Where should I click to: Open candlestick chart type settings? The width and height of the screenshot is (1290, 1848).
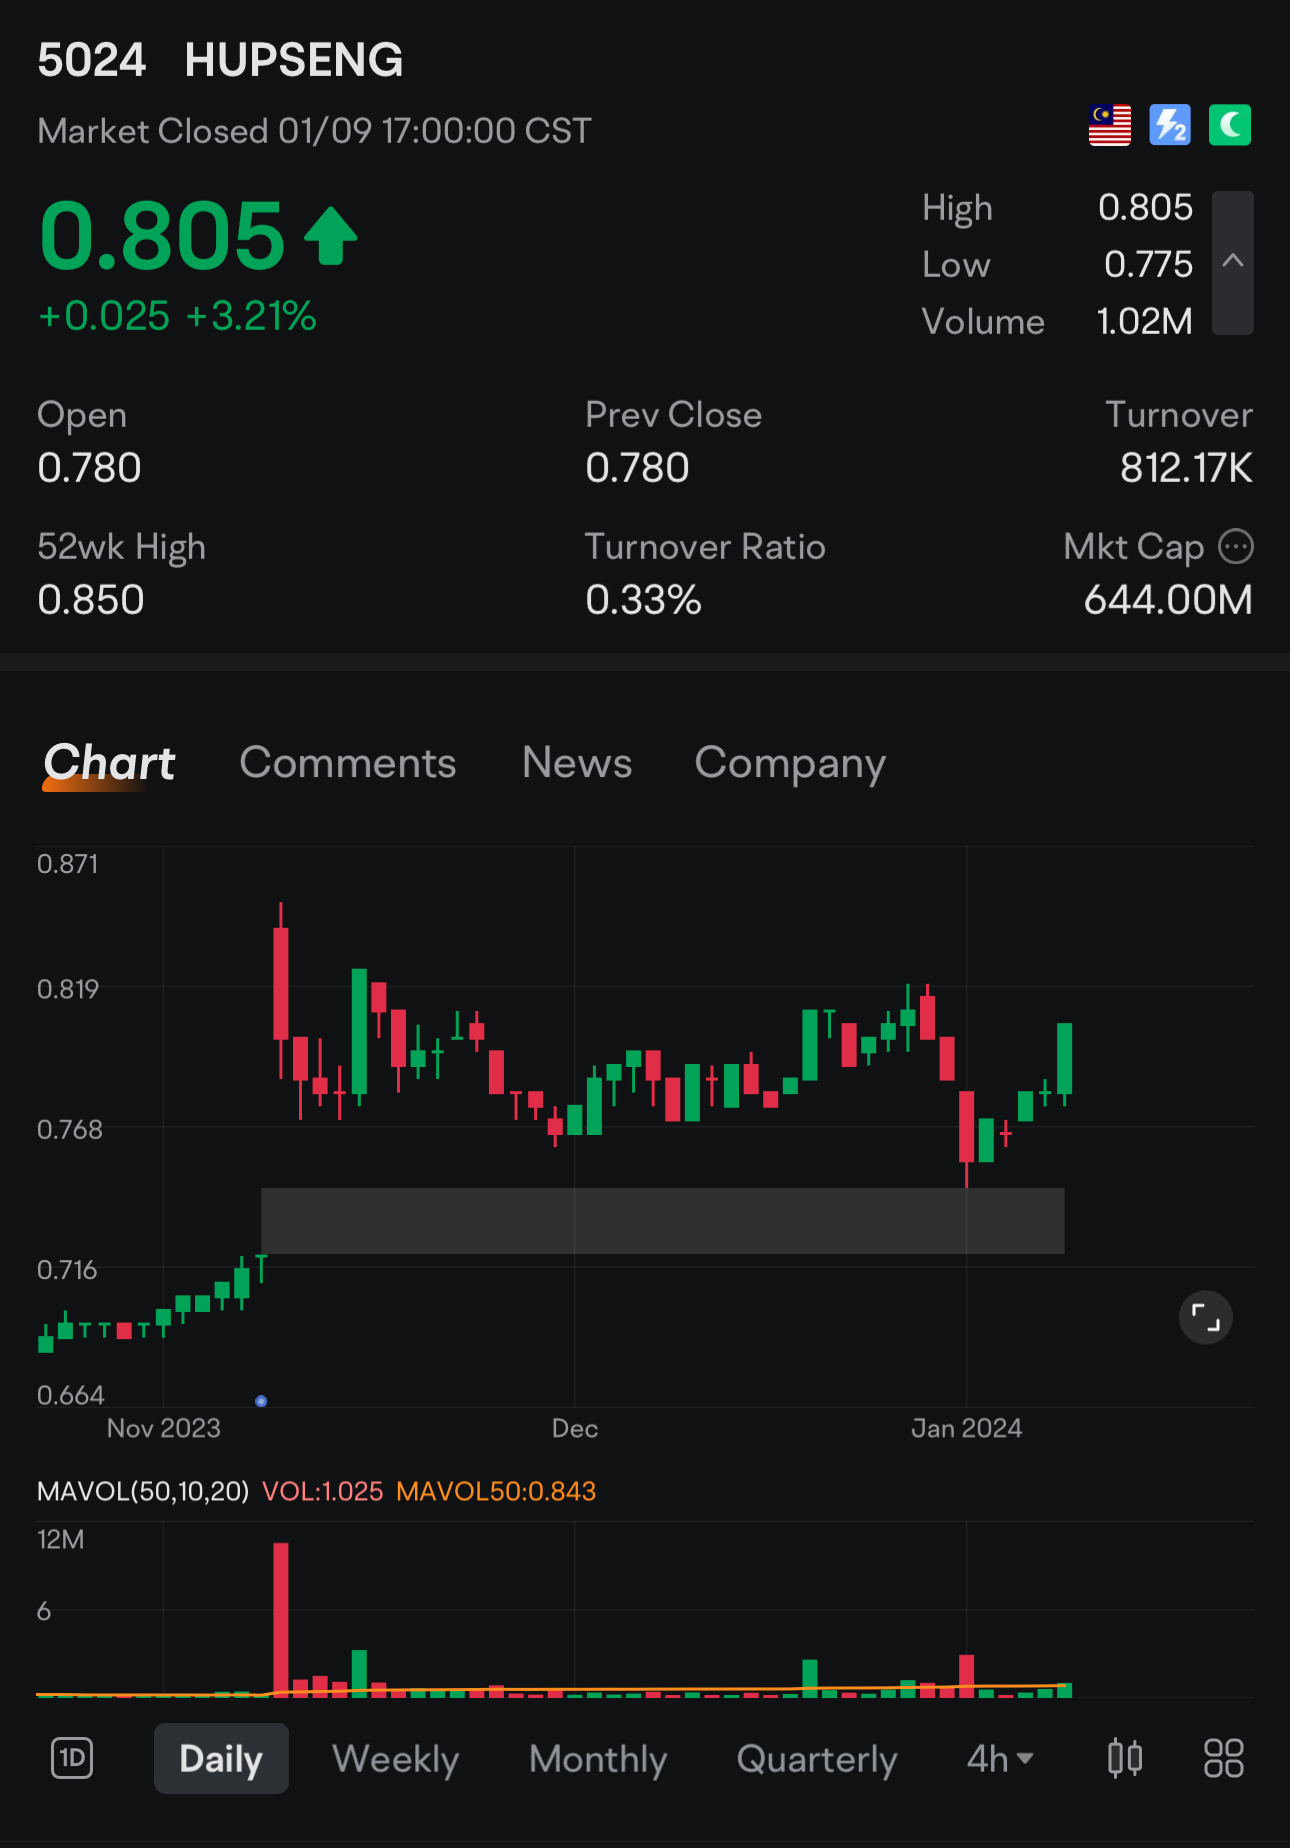pos(1125,1758)
